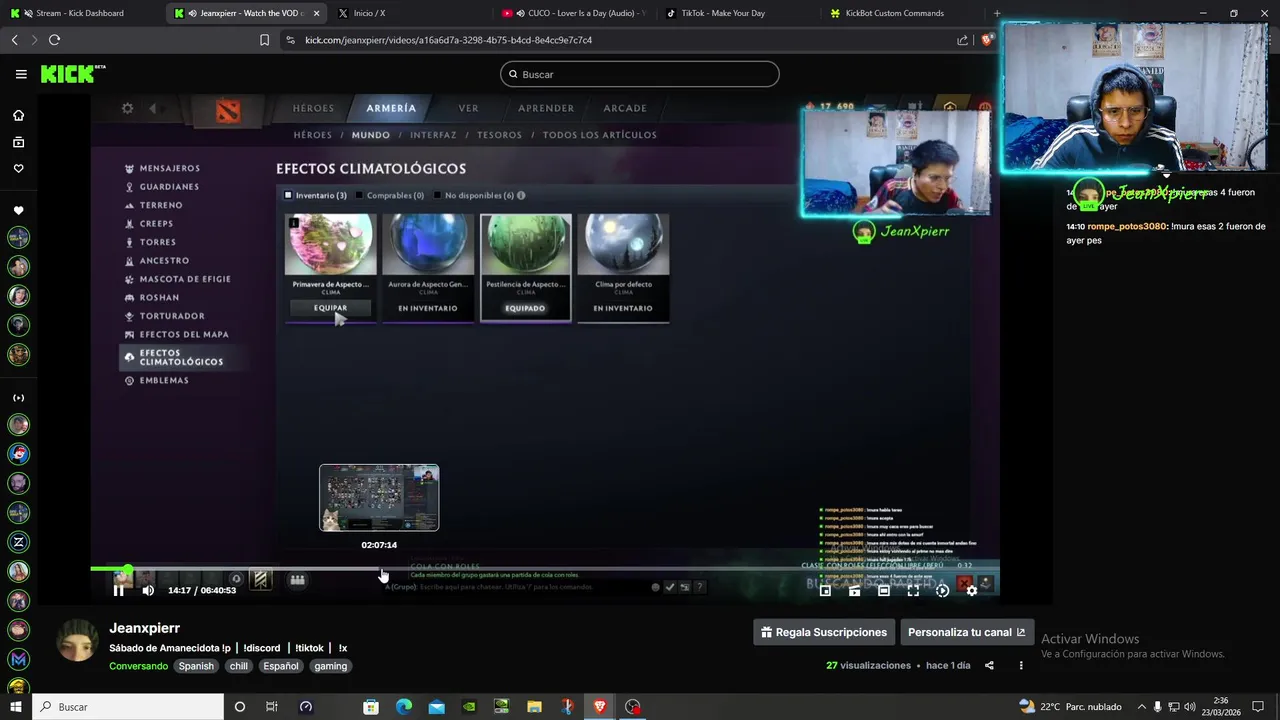
Task: Click Personaliza tu canal button
Action: pyautogui.click(x=967, y=632)
